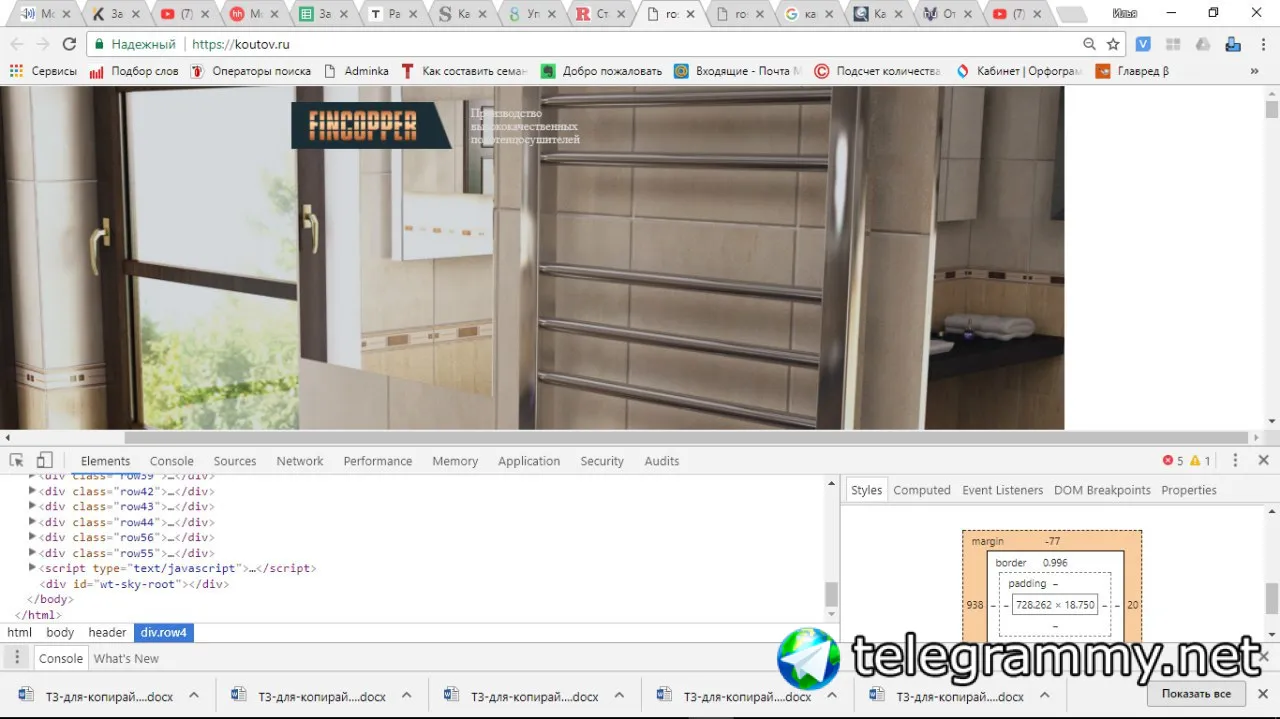This screenshot has height=719, width=1280.
Task: Click the zoom magnifier icon in address bar
Action: pyautogui.click(x=1089, y=44)
